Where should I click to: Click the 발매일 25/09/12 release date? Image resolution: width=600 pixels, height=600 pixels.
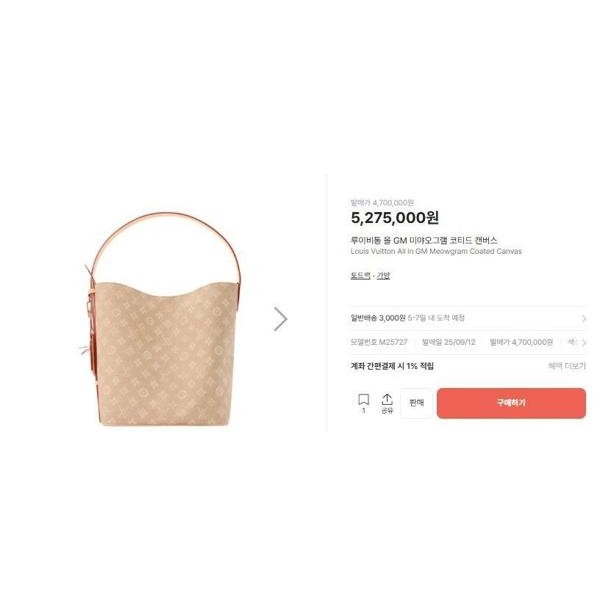[x=448, y=342]
